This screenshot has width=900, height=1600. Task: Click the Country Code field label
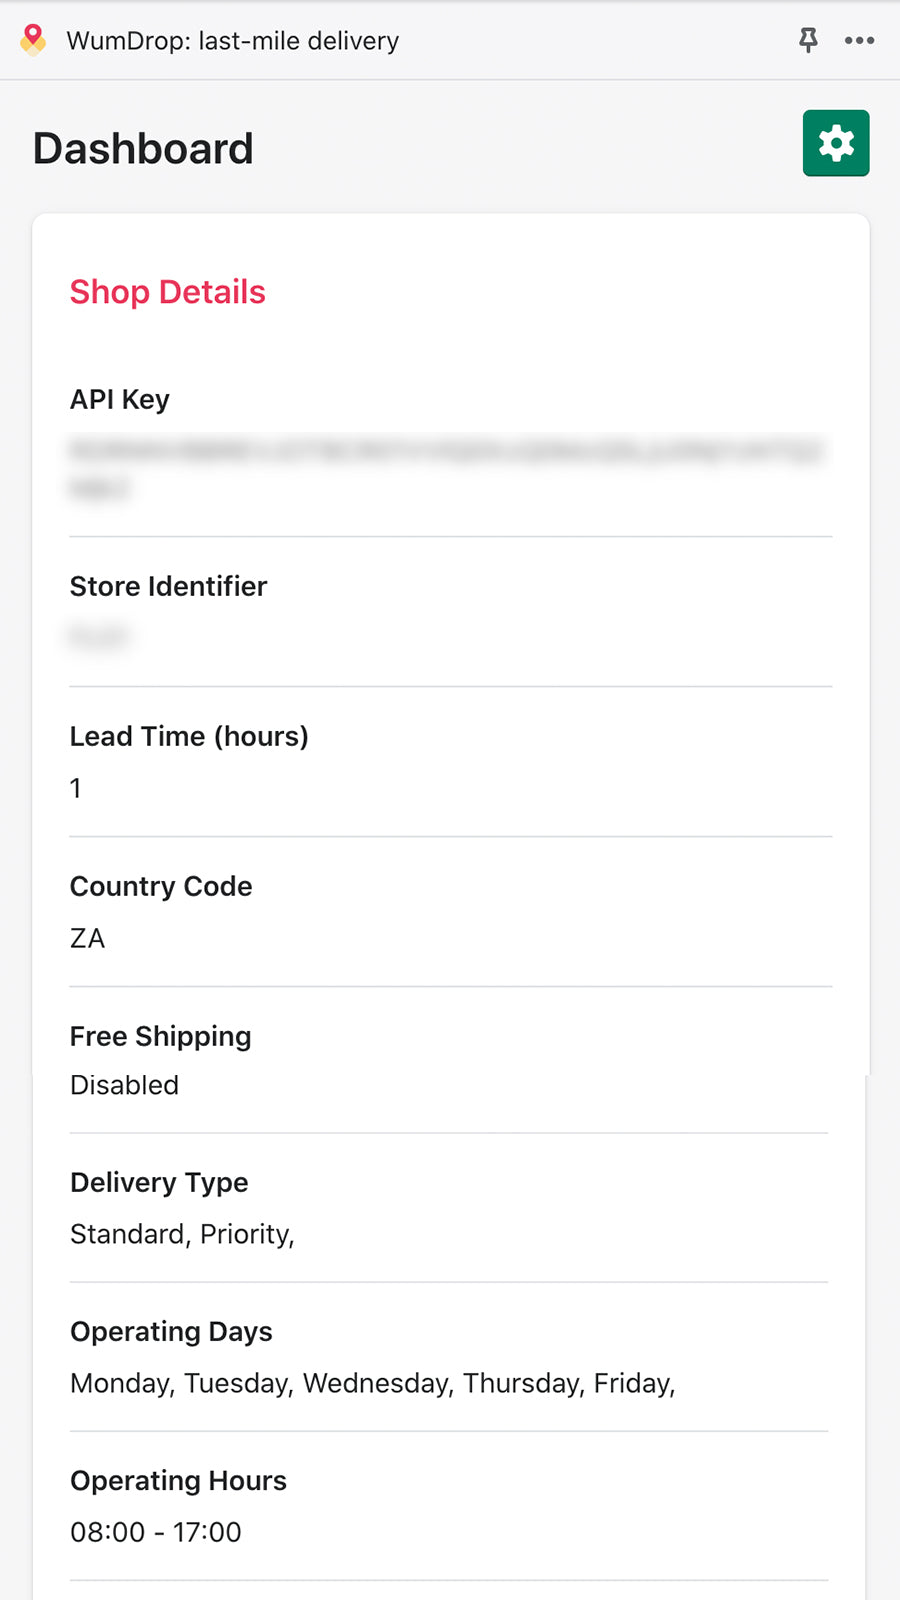point(160,887)
